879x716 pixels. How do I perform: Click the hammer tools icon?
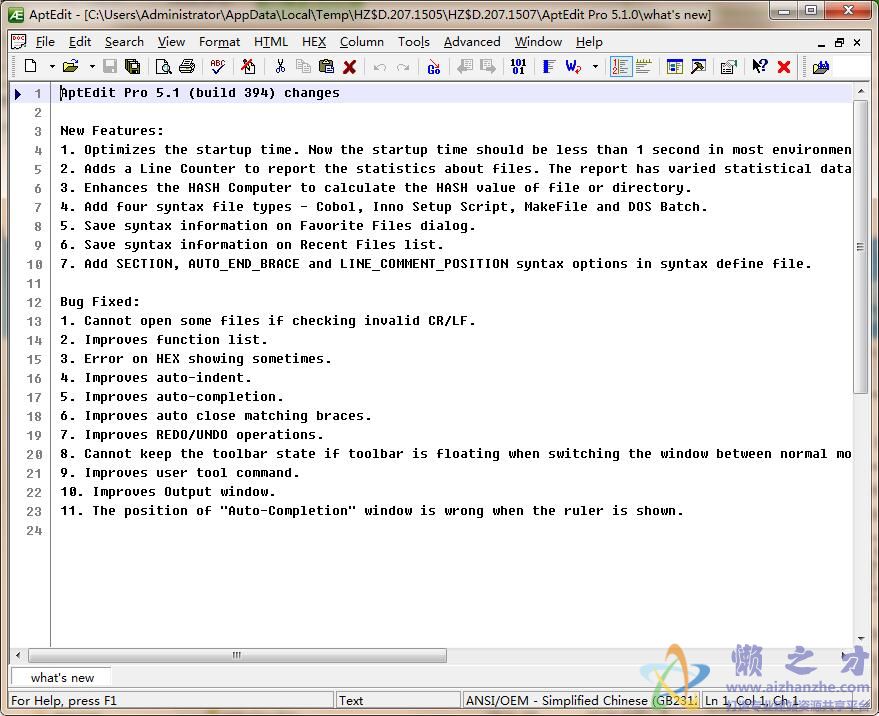698,67
